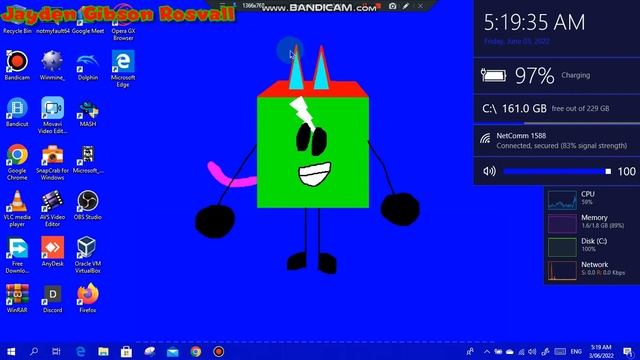Open People icon in system tray
The image size is (640, 360).
tap(471, 351)
